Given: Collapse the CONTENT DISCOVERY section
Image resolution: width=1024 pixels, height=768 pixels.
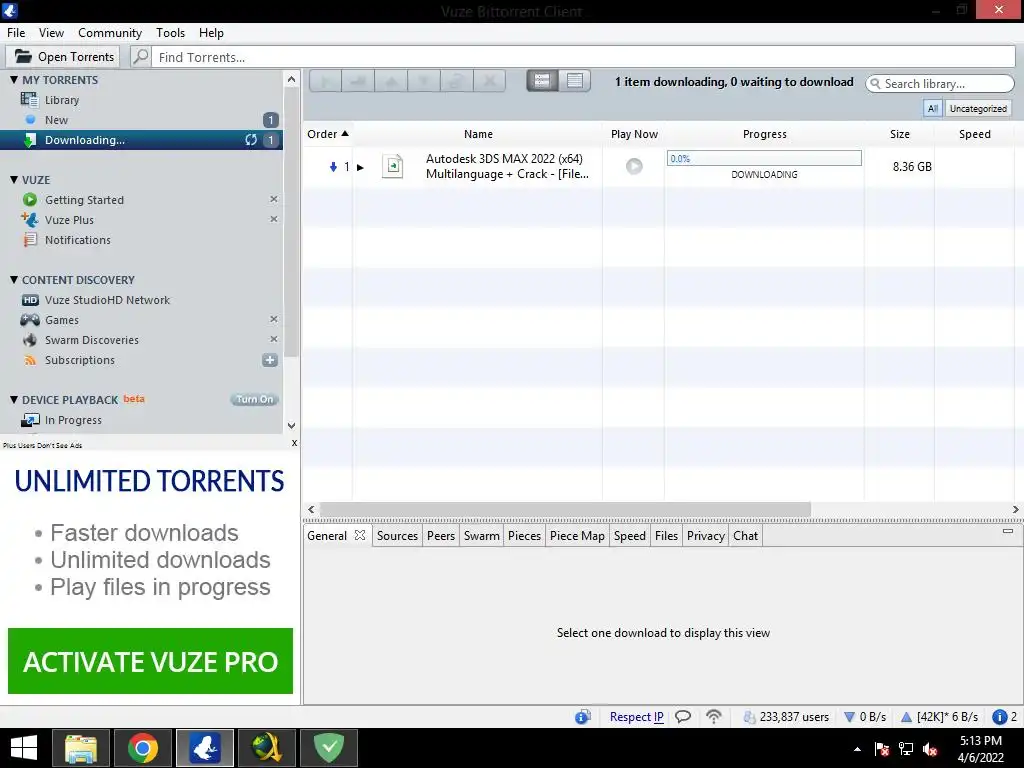Looking at the screenshot, I should pyautogui.click(x=14, y=280).
